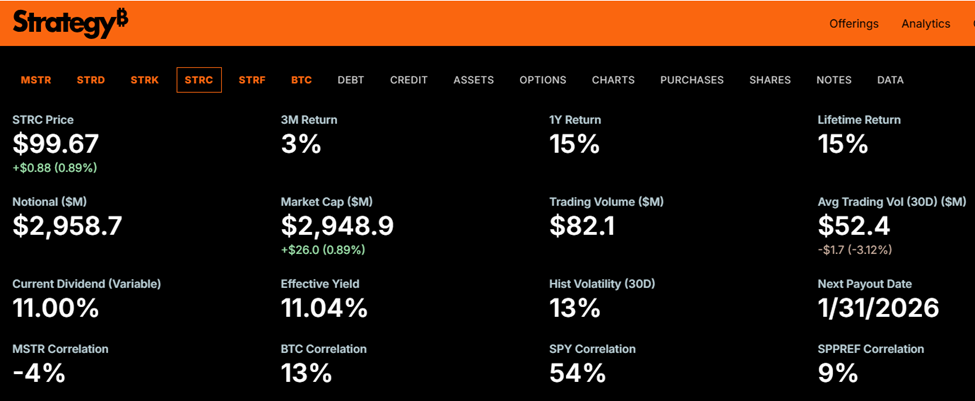Select the ASSETS tab
The image size is (975, 401).
click(x=473, y=80)
